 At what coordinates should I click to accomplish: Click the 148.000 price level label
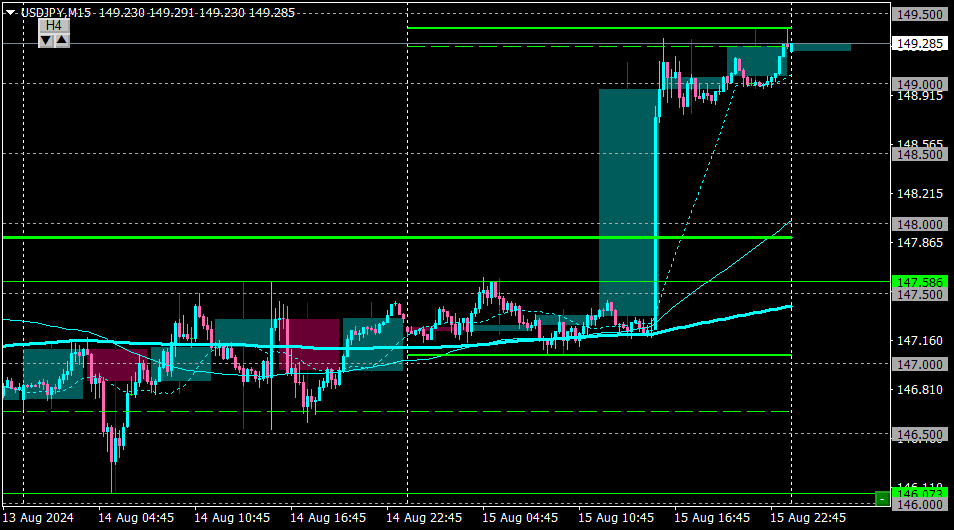point(920,225)
